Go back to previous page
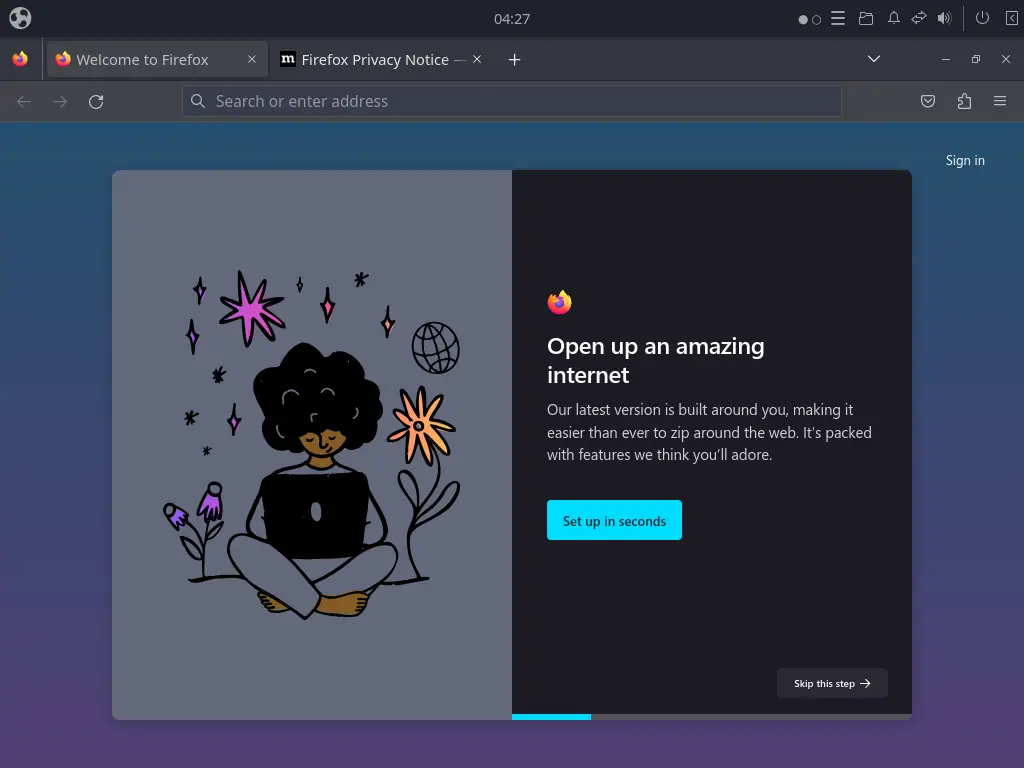 tap(24, 101)
